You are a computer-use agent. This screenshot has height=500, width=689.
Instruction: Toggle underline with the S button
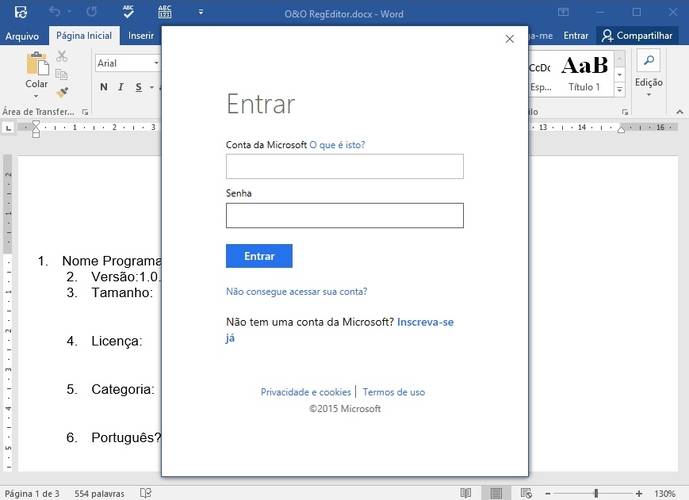click(139, 87)
